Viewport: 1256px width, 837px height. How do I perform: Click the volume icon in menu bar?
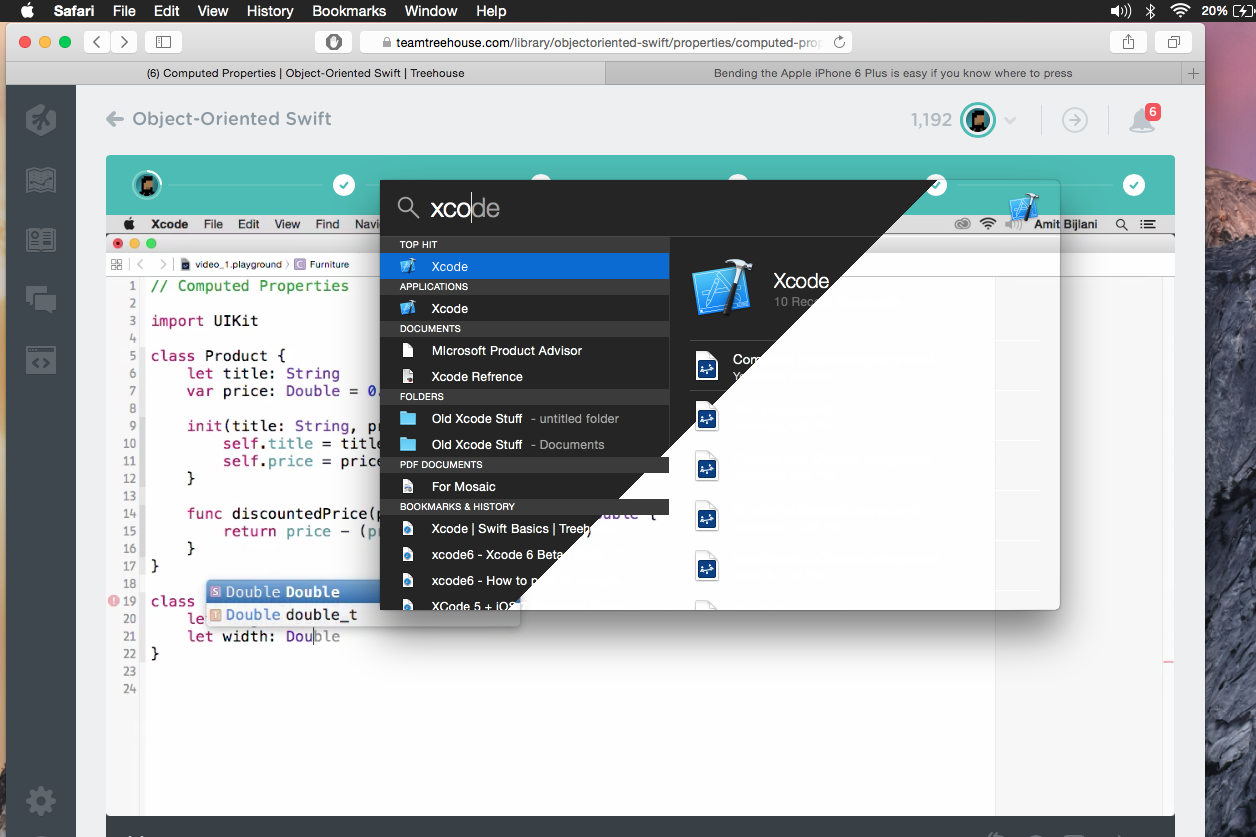(1121, 11)
